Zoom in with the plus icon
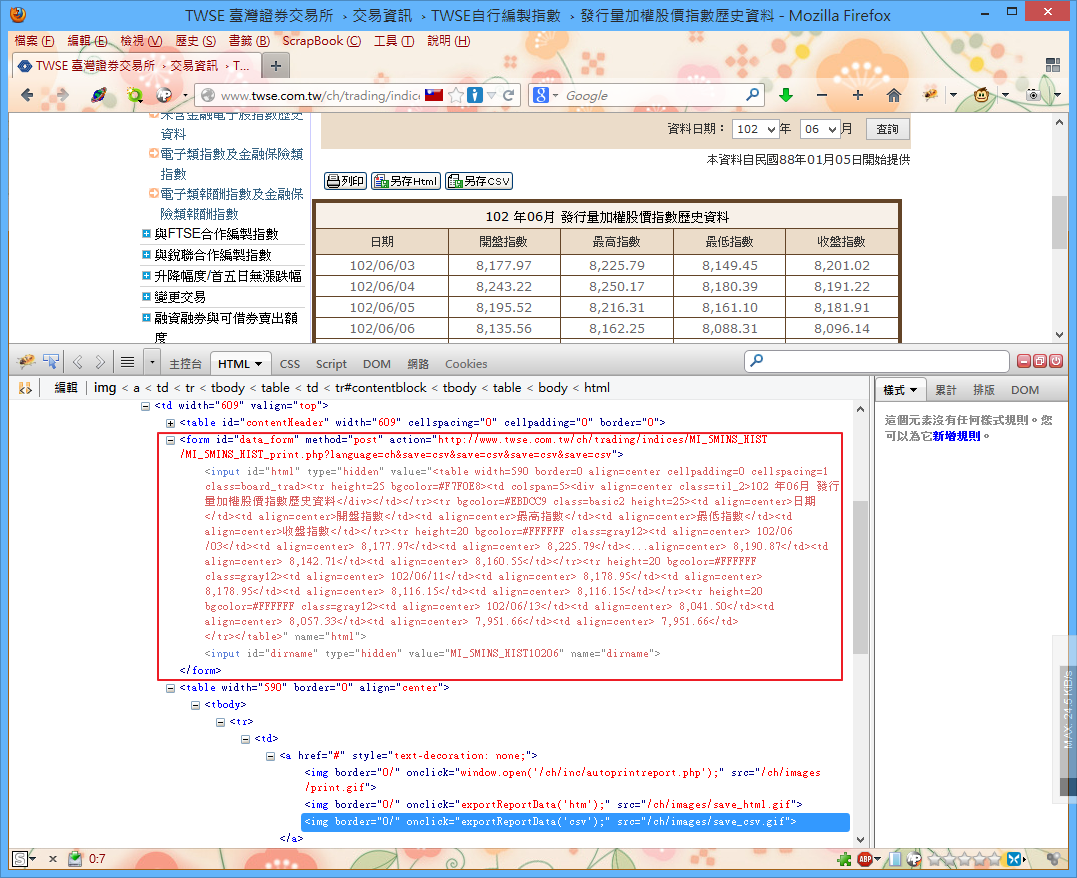Image resolution: width=1077 pixels, height=878 pixels. point(857,95)
